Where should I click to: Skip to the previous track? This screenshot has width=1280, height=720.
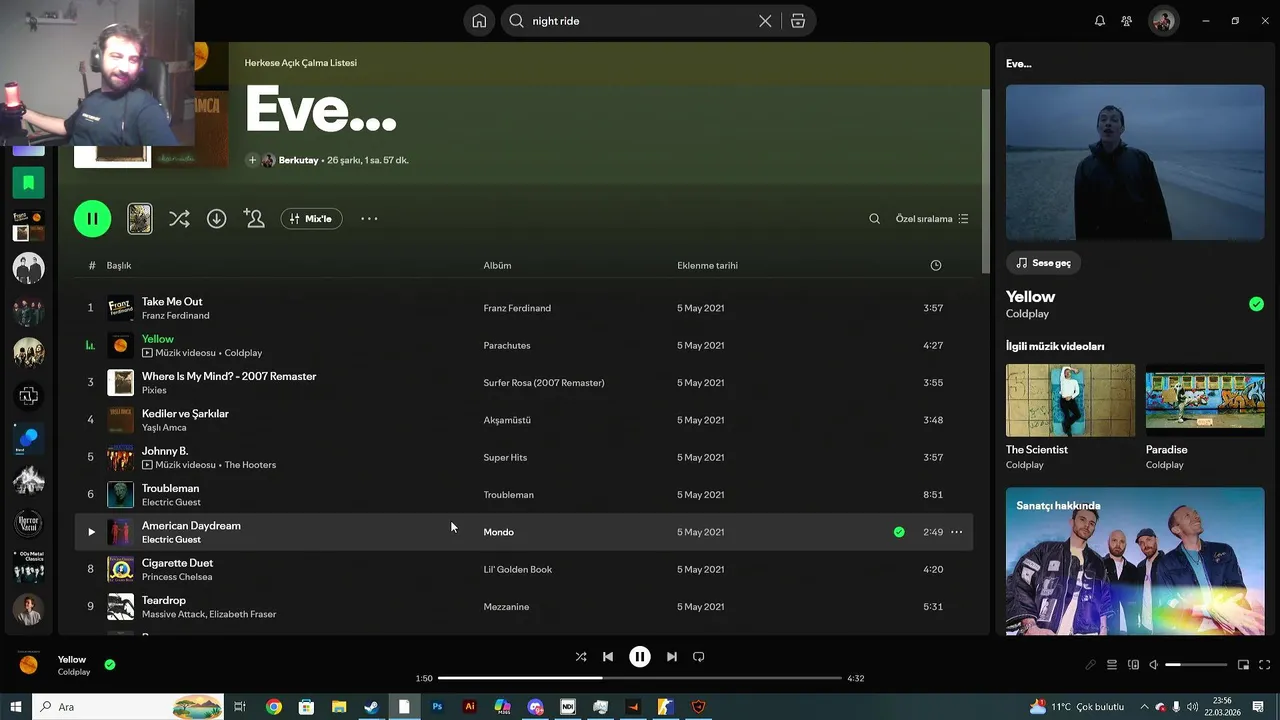tap(608, 657)
